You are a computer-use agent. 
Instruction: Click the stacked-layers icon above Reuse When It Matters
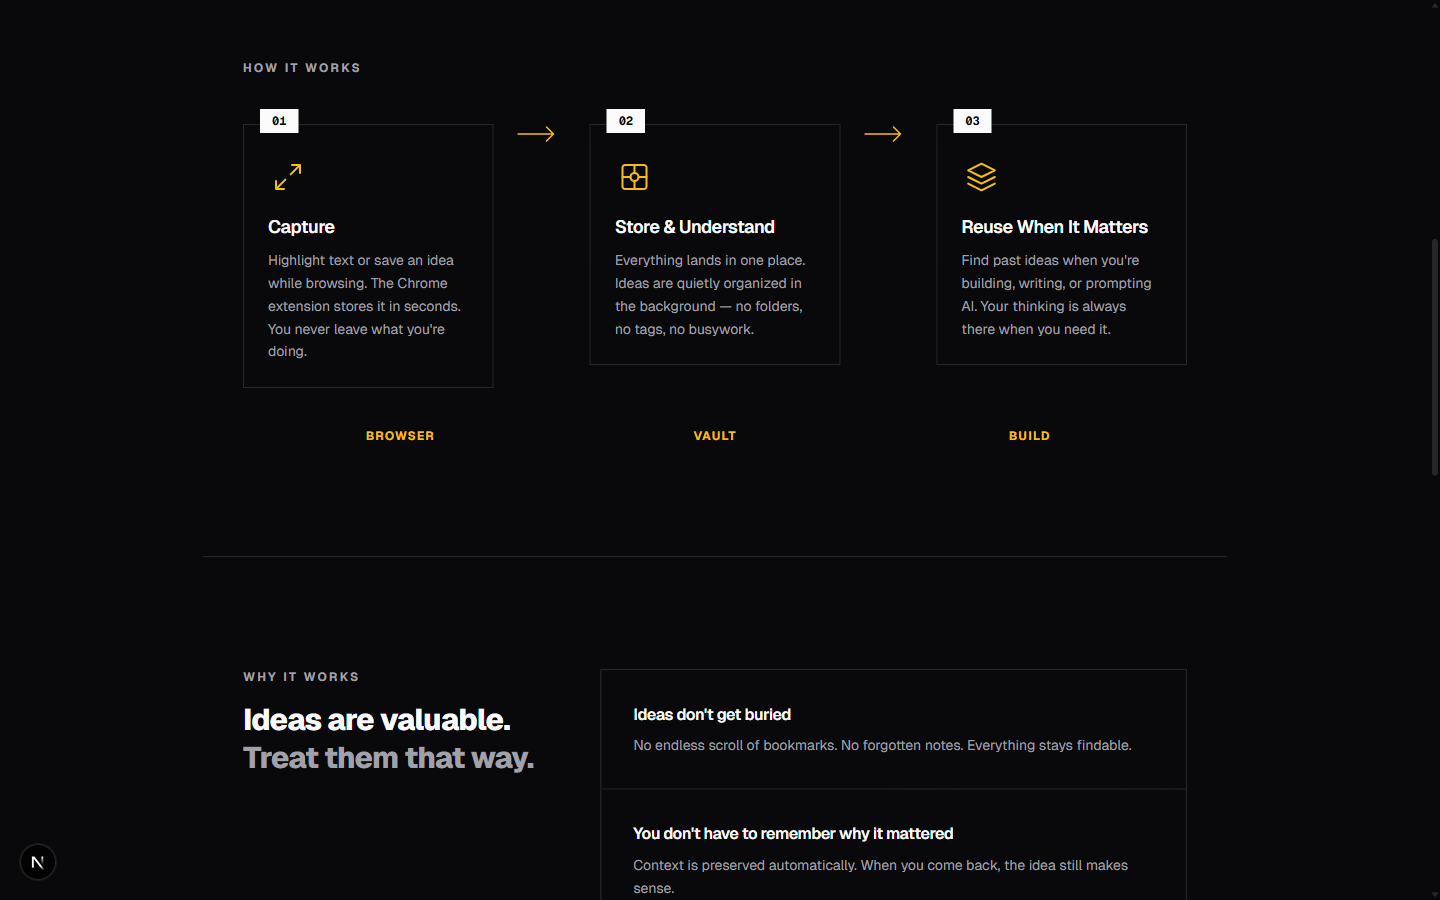click(981, 177)
